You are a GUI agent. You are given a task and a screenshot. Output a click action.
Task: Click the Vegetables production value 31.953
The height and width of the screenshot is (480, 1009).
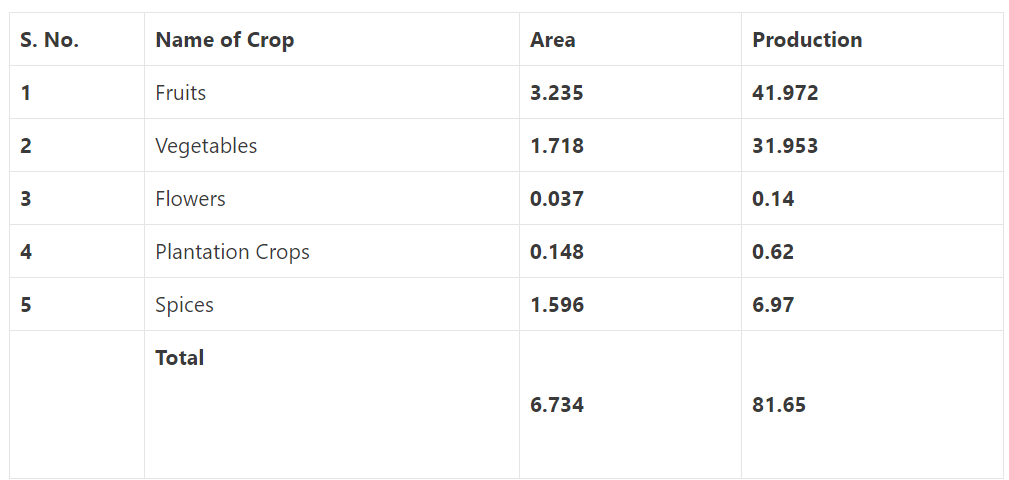click(x=785, y=146)
